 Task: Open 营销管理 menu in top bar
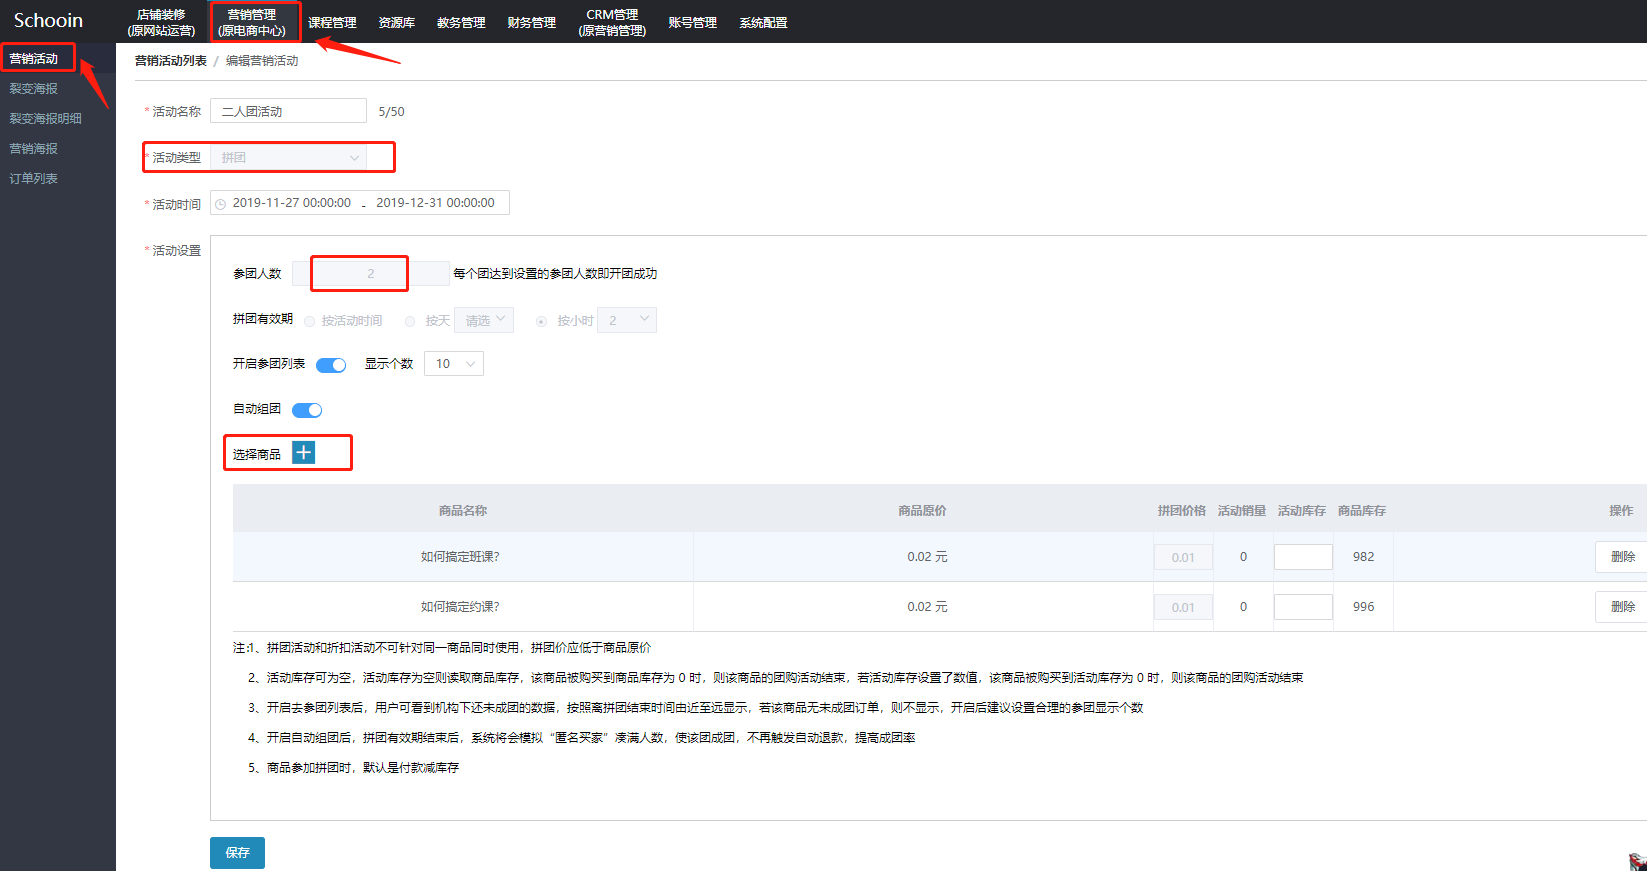click(x=252, y=22)
